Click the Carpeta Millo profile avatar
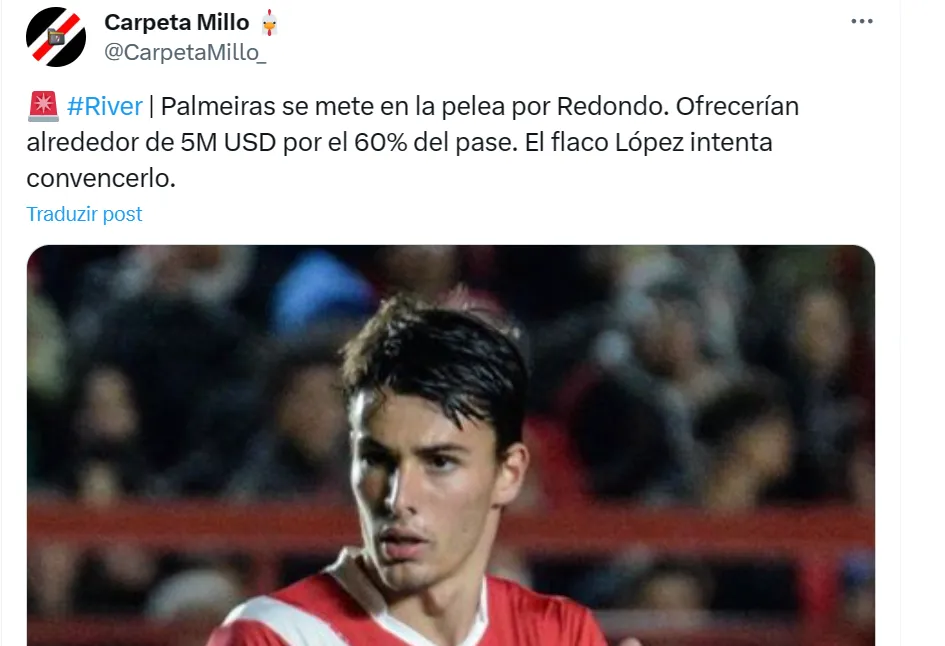Screen dimensions: 945x646 [x=56, y=37]
